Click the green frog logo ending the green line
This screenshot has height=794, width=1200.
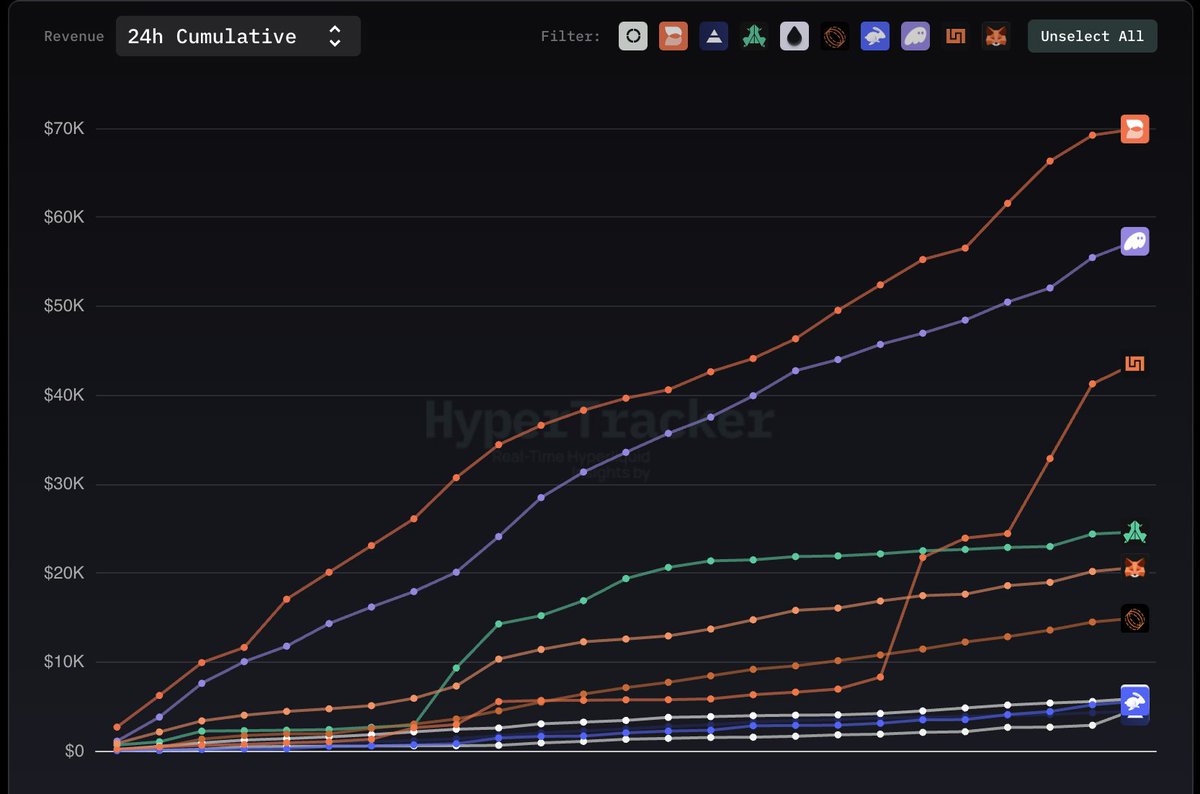(1135, 532)
